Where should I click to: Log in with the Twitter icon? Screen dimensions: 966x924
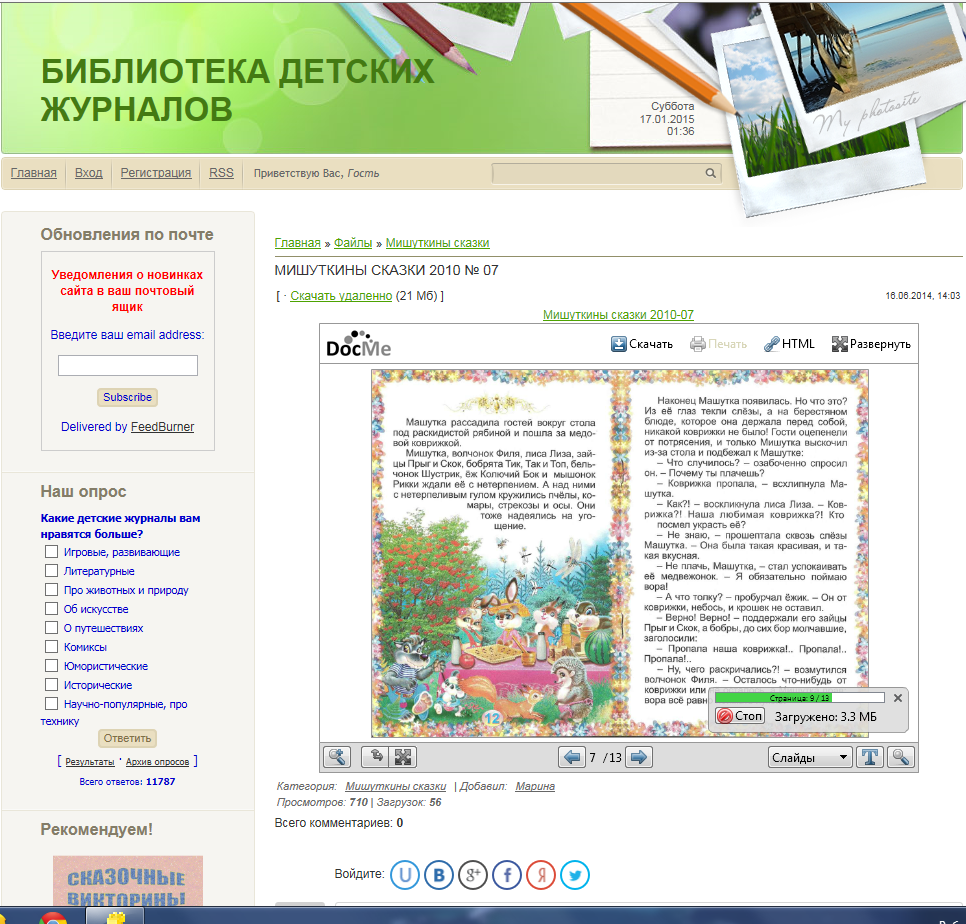pyautogui.click(x=574, y=875)
